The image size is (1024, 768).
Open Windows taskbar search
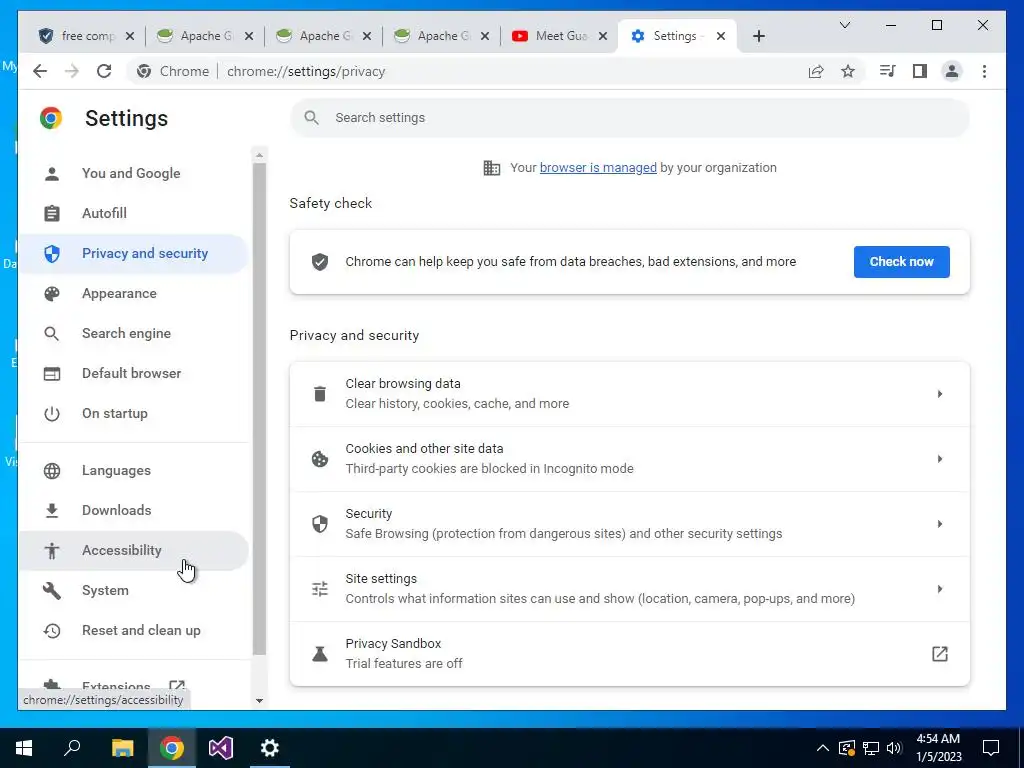72,748
